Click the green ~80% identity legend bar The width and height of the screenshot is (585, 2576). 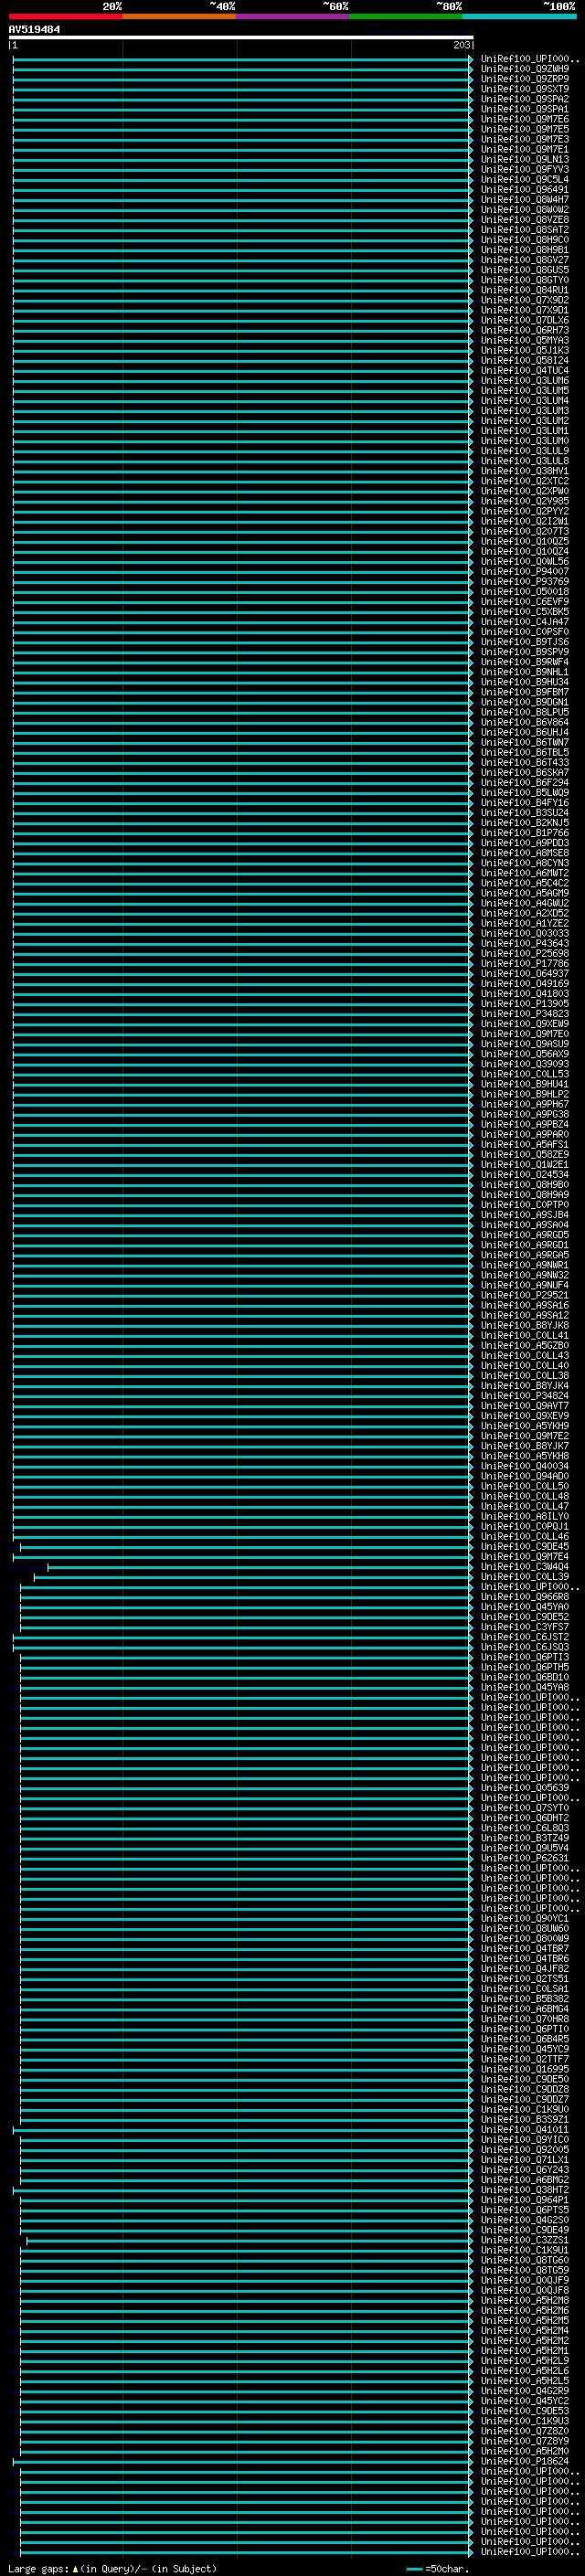(406, 16)
